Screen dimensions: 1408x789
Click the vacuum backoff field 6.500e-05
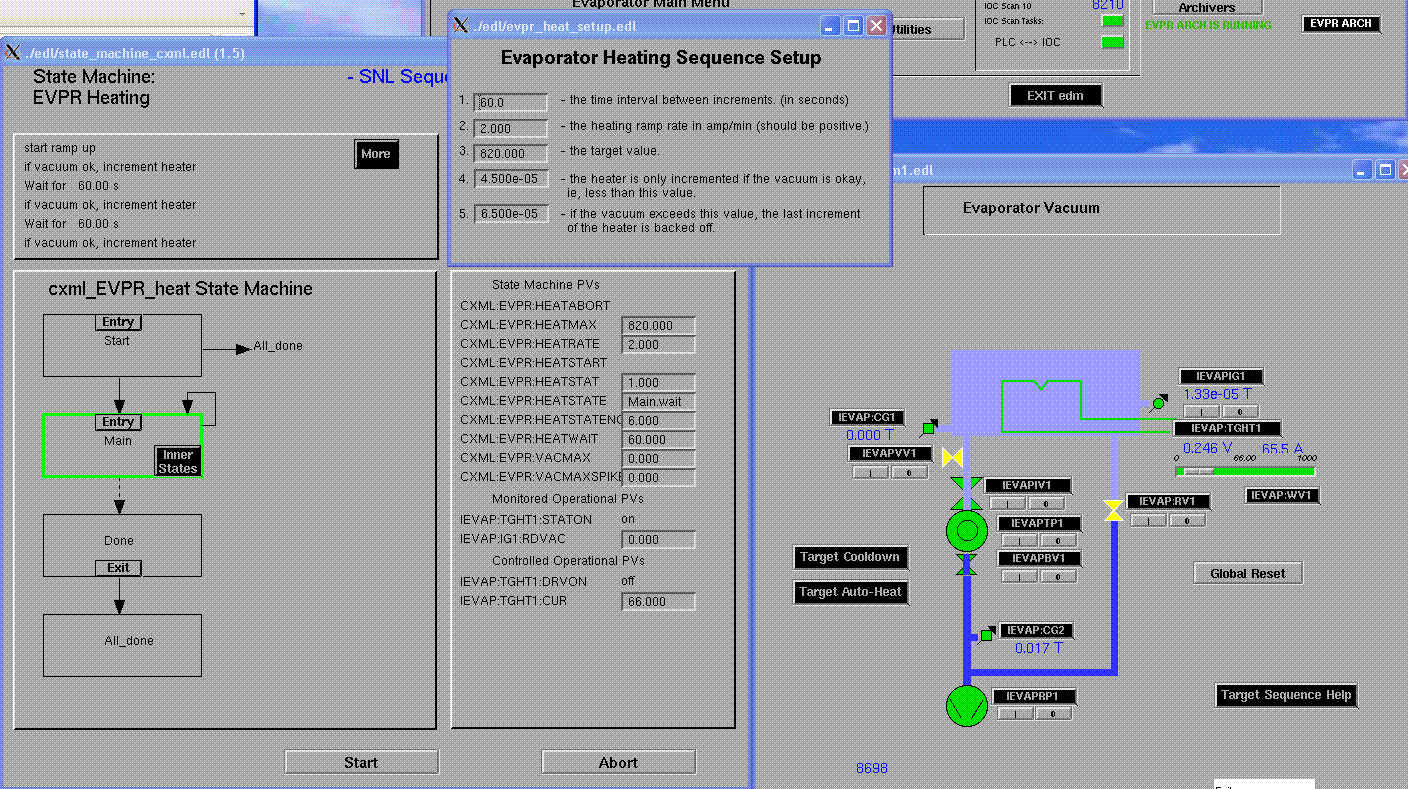tap(511, 213)
